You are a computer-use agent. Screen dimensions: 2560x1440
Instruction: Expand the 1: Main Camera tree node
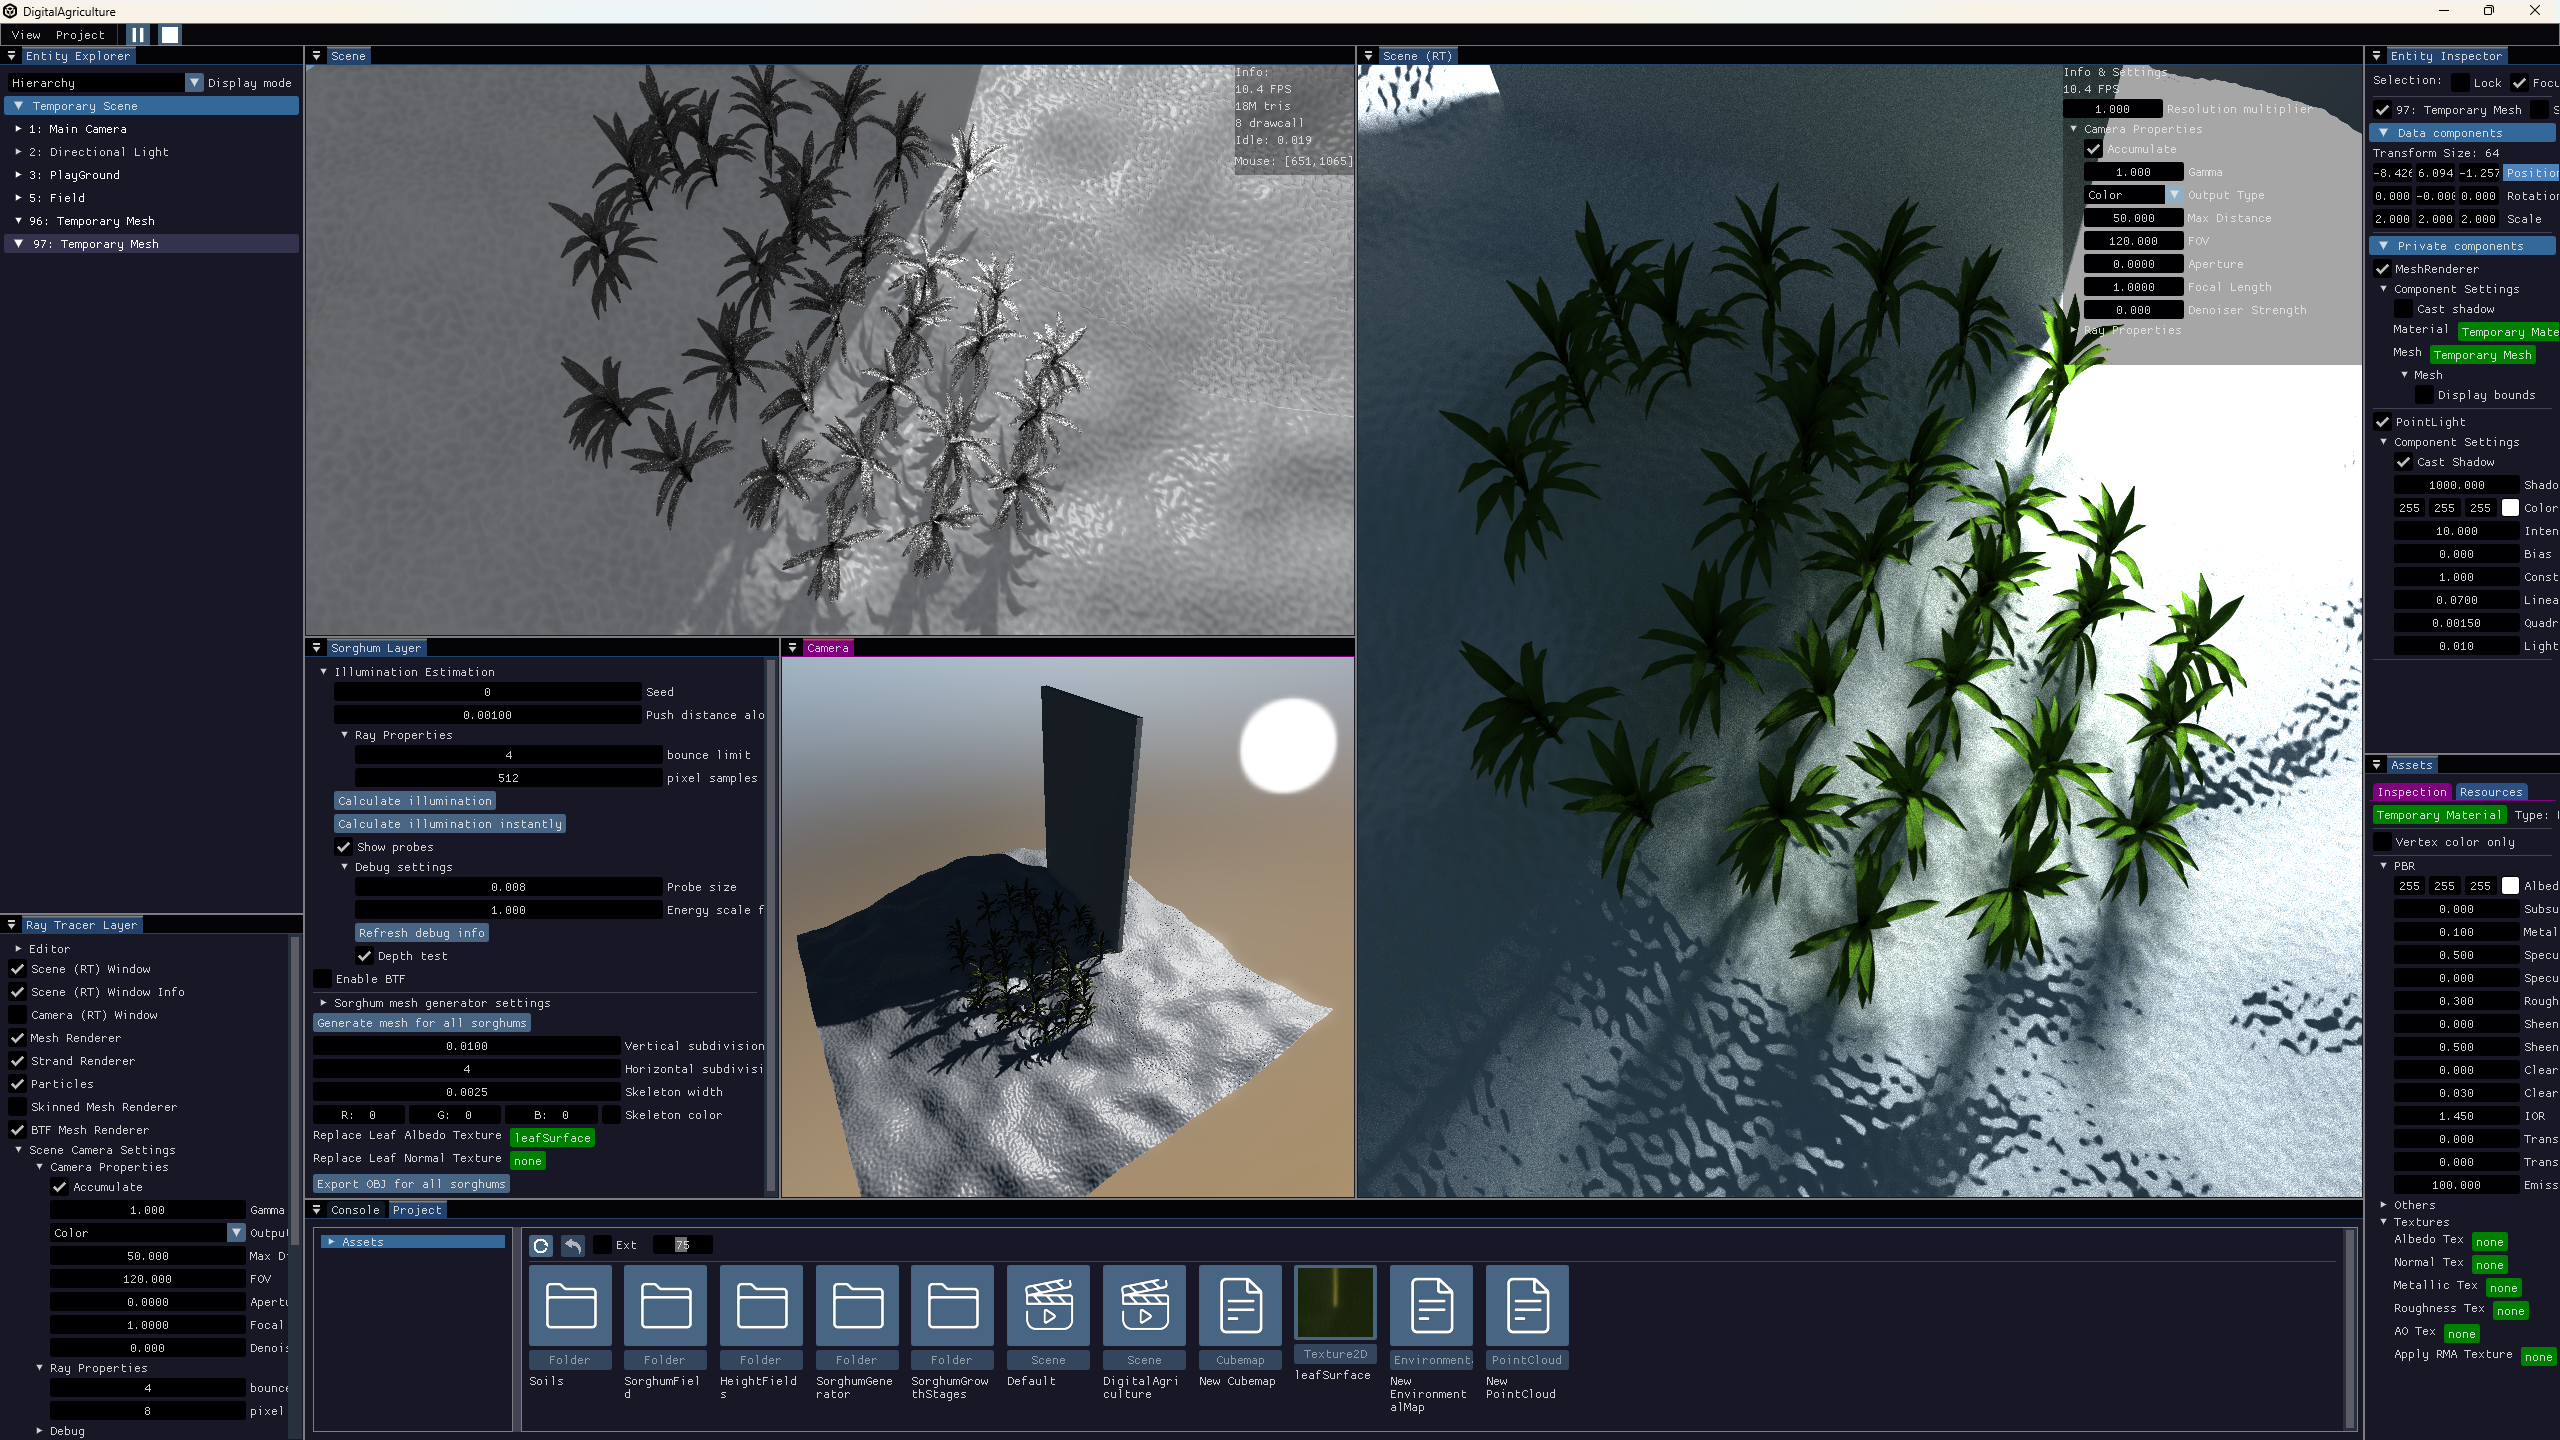pos(18,129)
